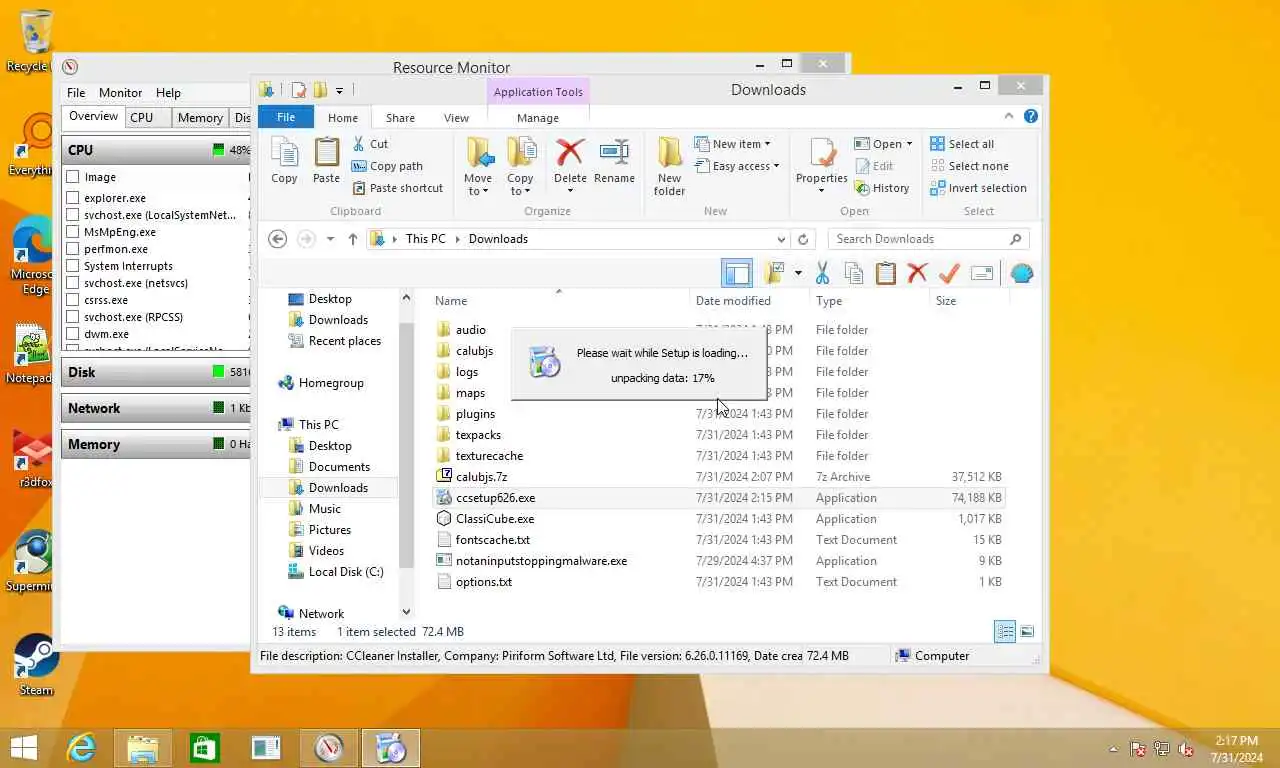Check dwm.exe process checkbox
The height and width of the screenshot is (768, 1280).
(73, 334)
